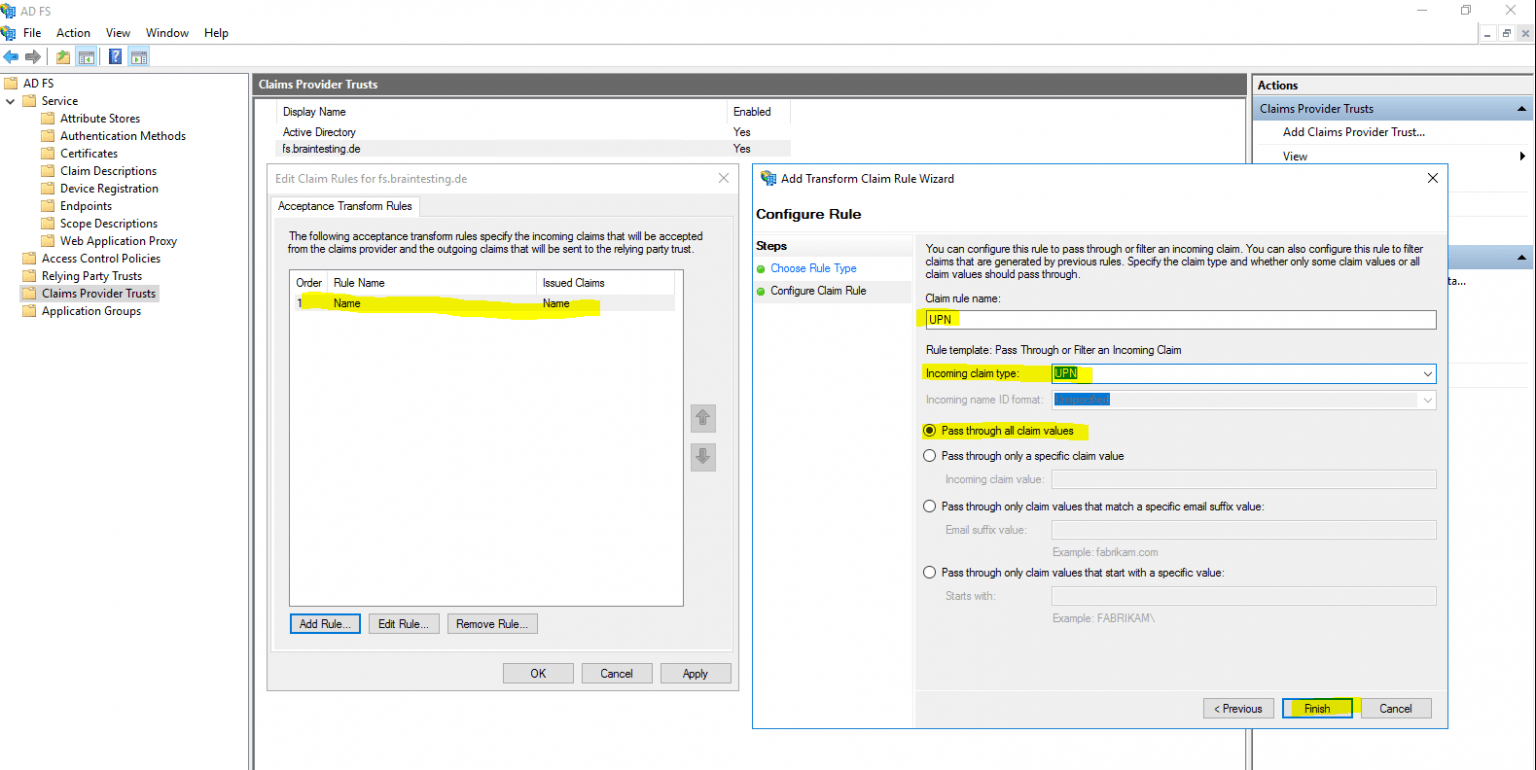Open the Action menu

73,33
